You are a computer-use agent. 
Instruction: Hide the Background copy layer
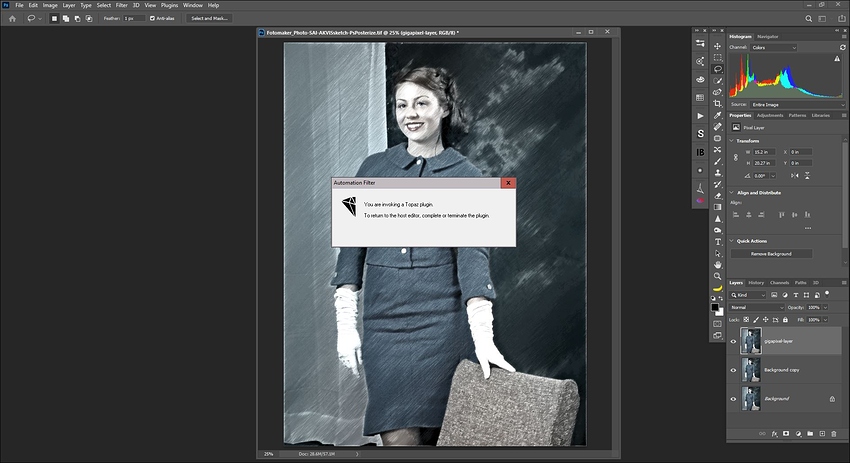(733, 370)
